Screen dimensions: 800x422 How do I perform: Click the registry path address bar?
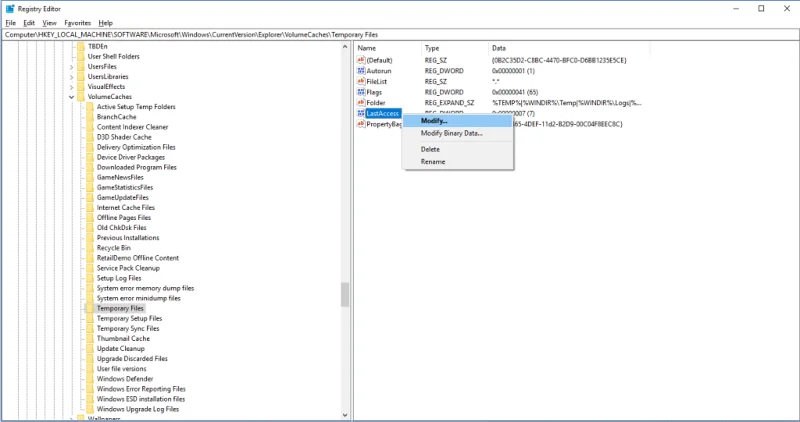(400, 34)
